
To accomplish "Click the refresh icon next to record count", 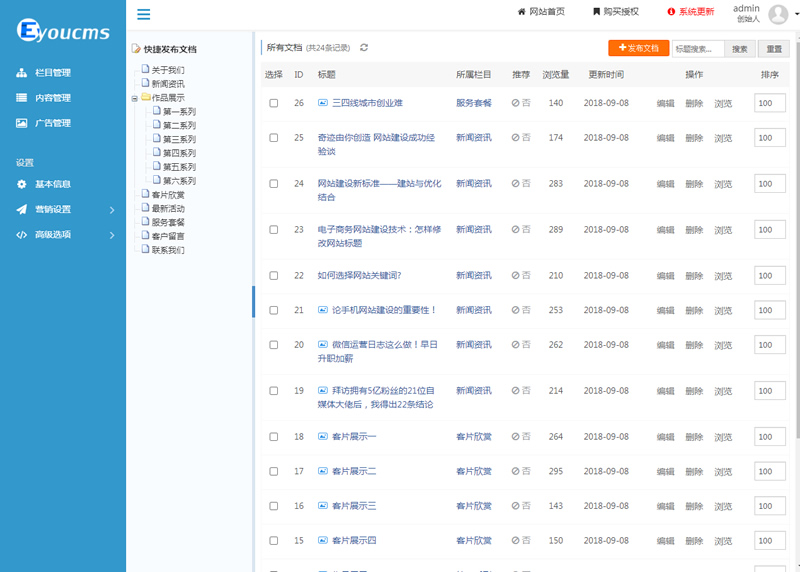I will pos(364,47).
